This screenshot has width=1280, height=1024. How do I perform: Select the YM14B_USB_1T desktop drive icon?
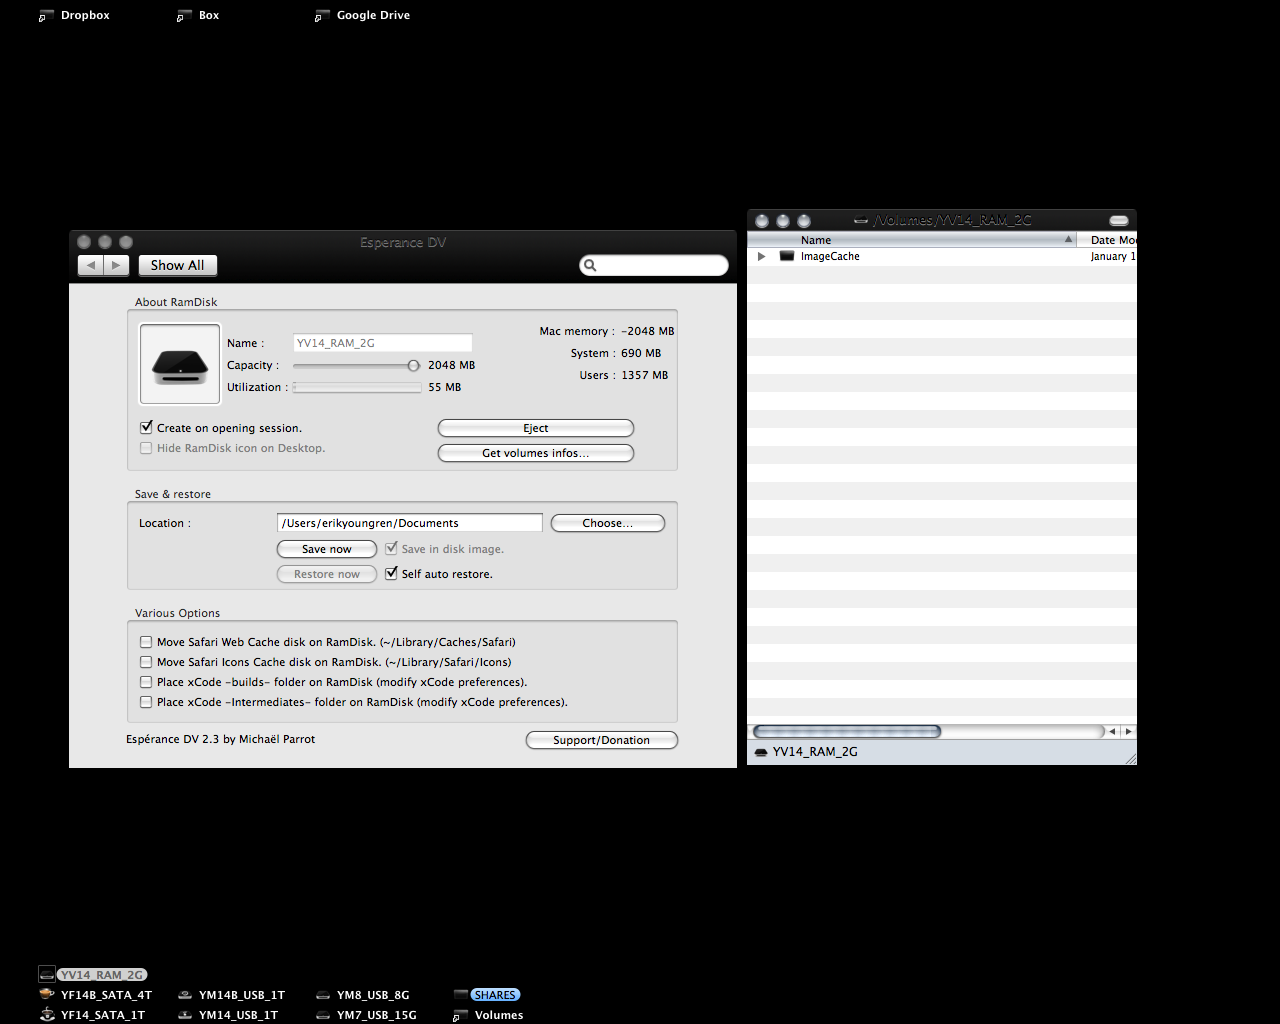pyautogui.click(x=185, y=995)
